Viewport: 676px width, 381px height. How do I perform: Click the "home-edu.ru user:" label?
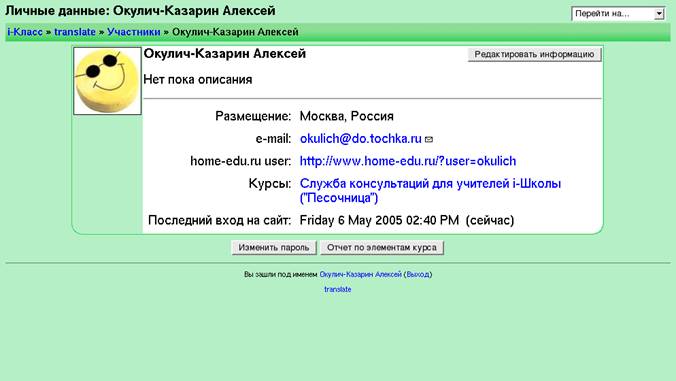(x=241, y=161)
